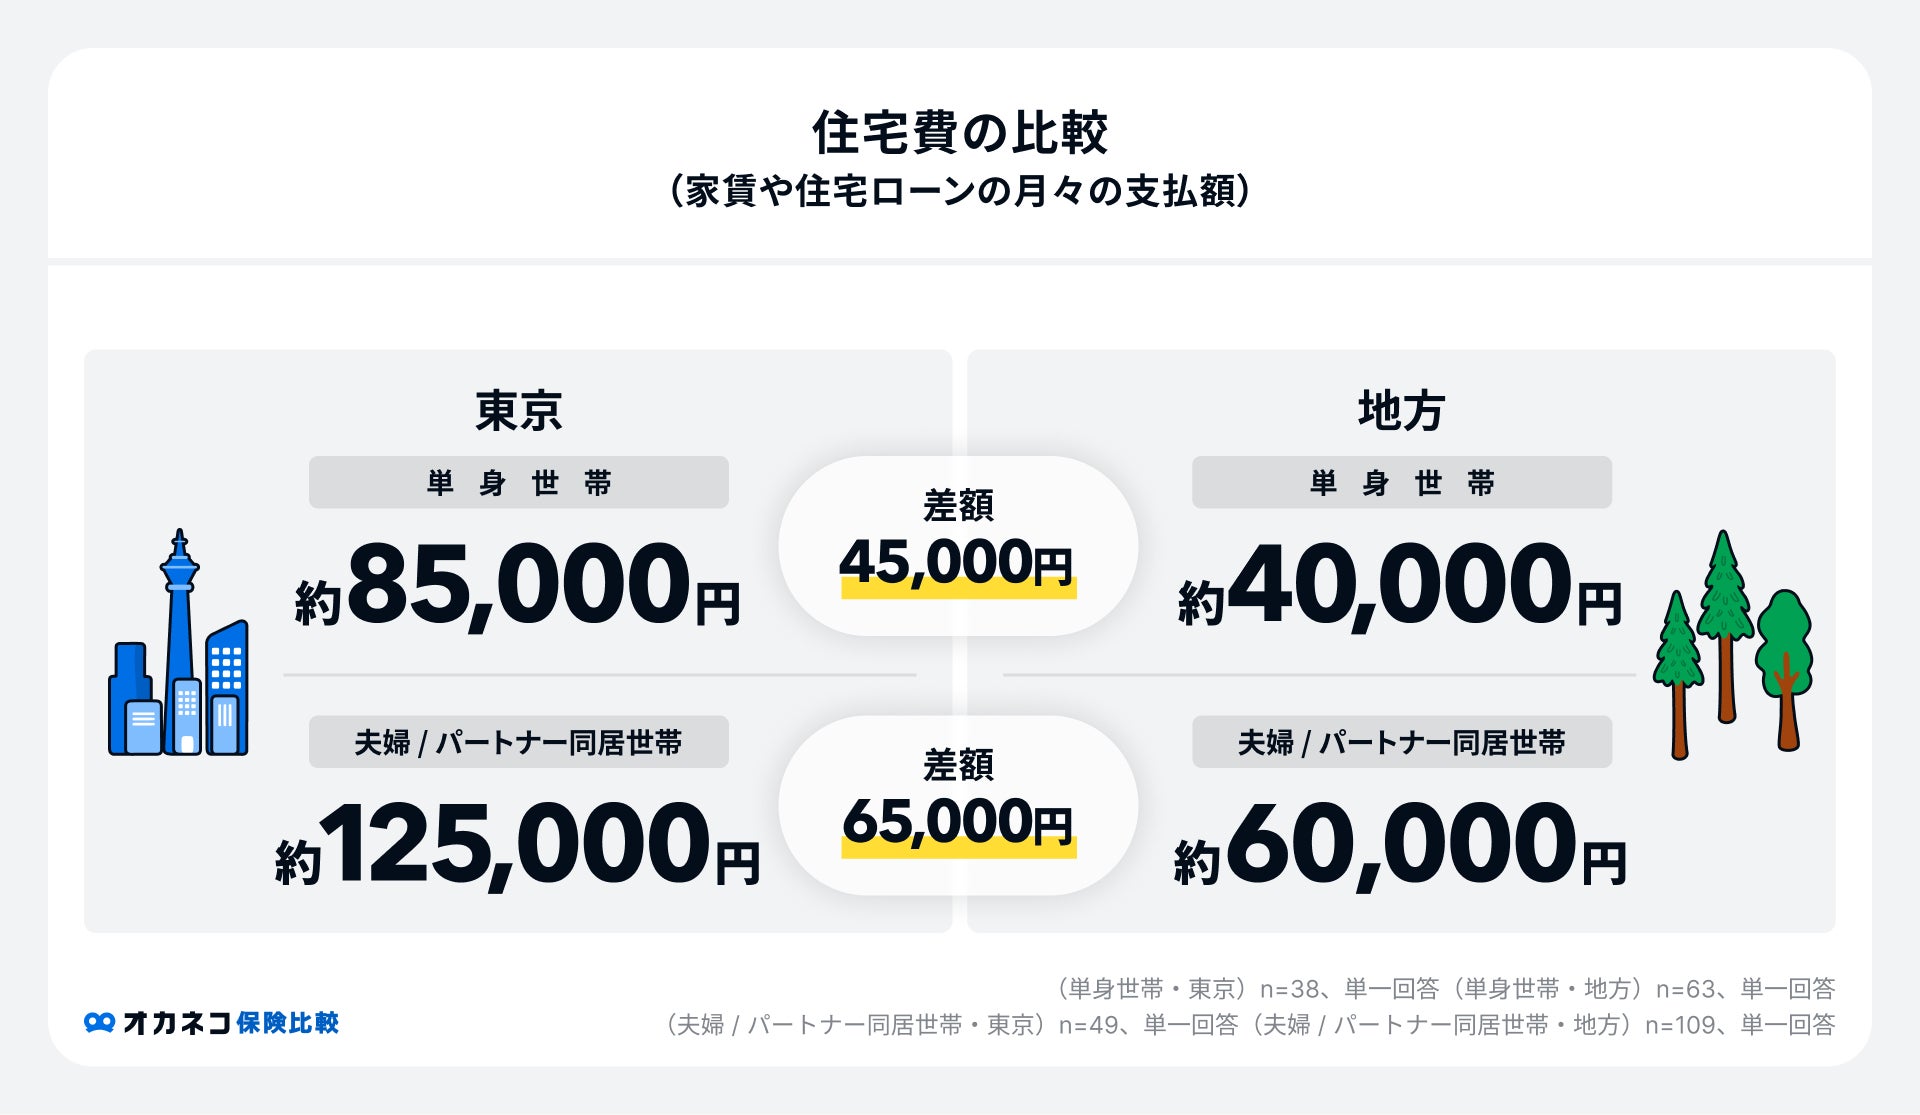Click the オカネコ保険比較 brand text
This screenshot has width=1920, height=1115.
click(231, 1023)
